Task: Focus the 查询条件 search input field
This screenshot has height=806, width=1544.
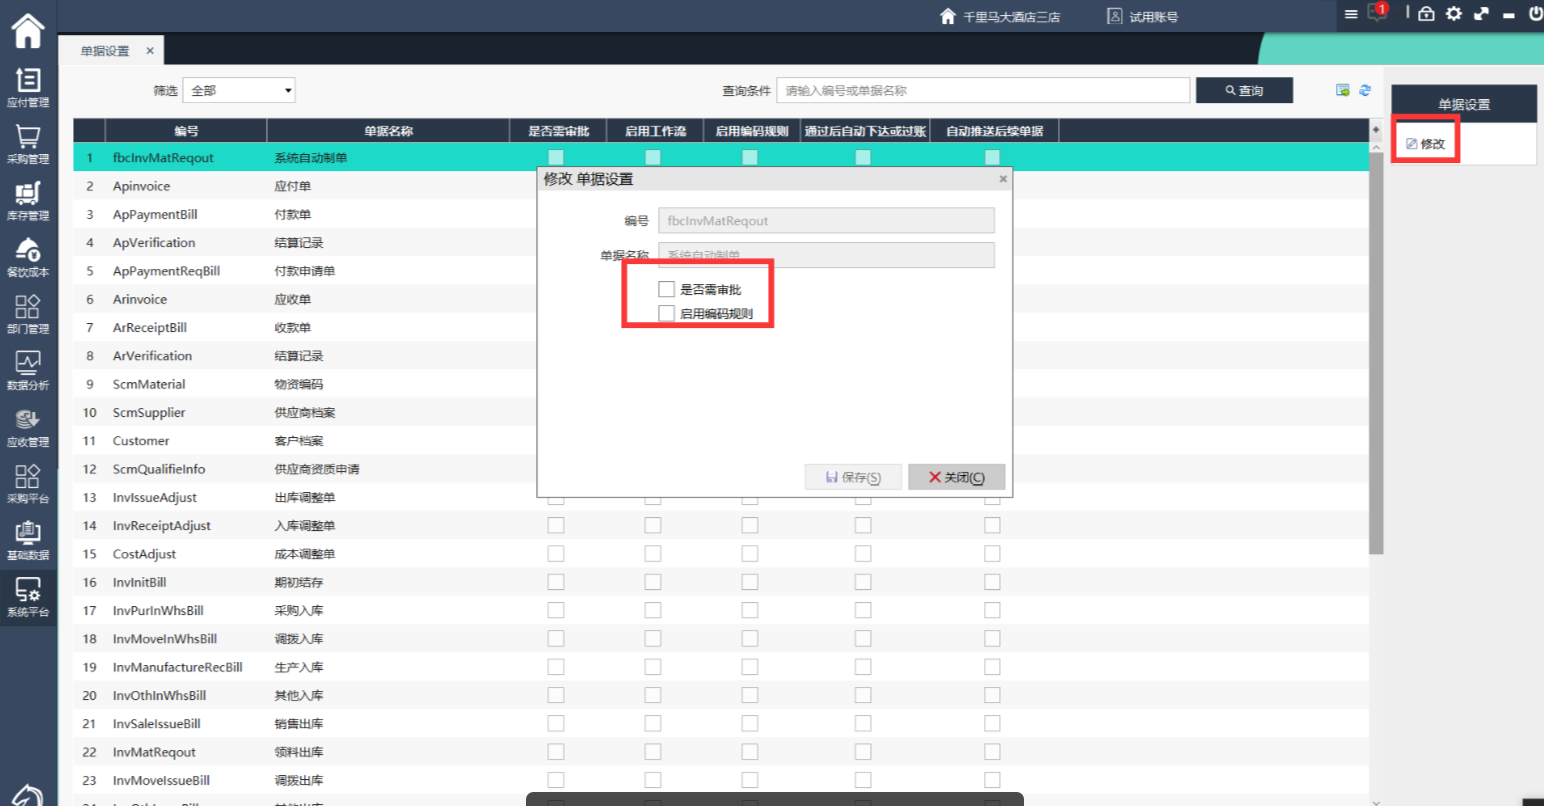Action: 983,91
